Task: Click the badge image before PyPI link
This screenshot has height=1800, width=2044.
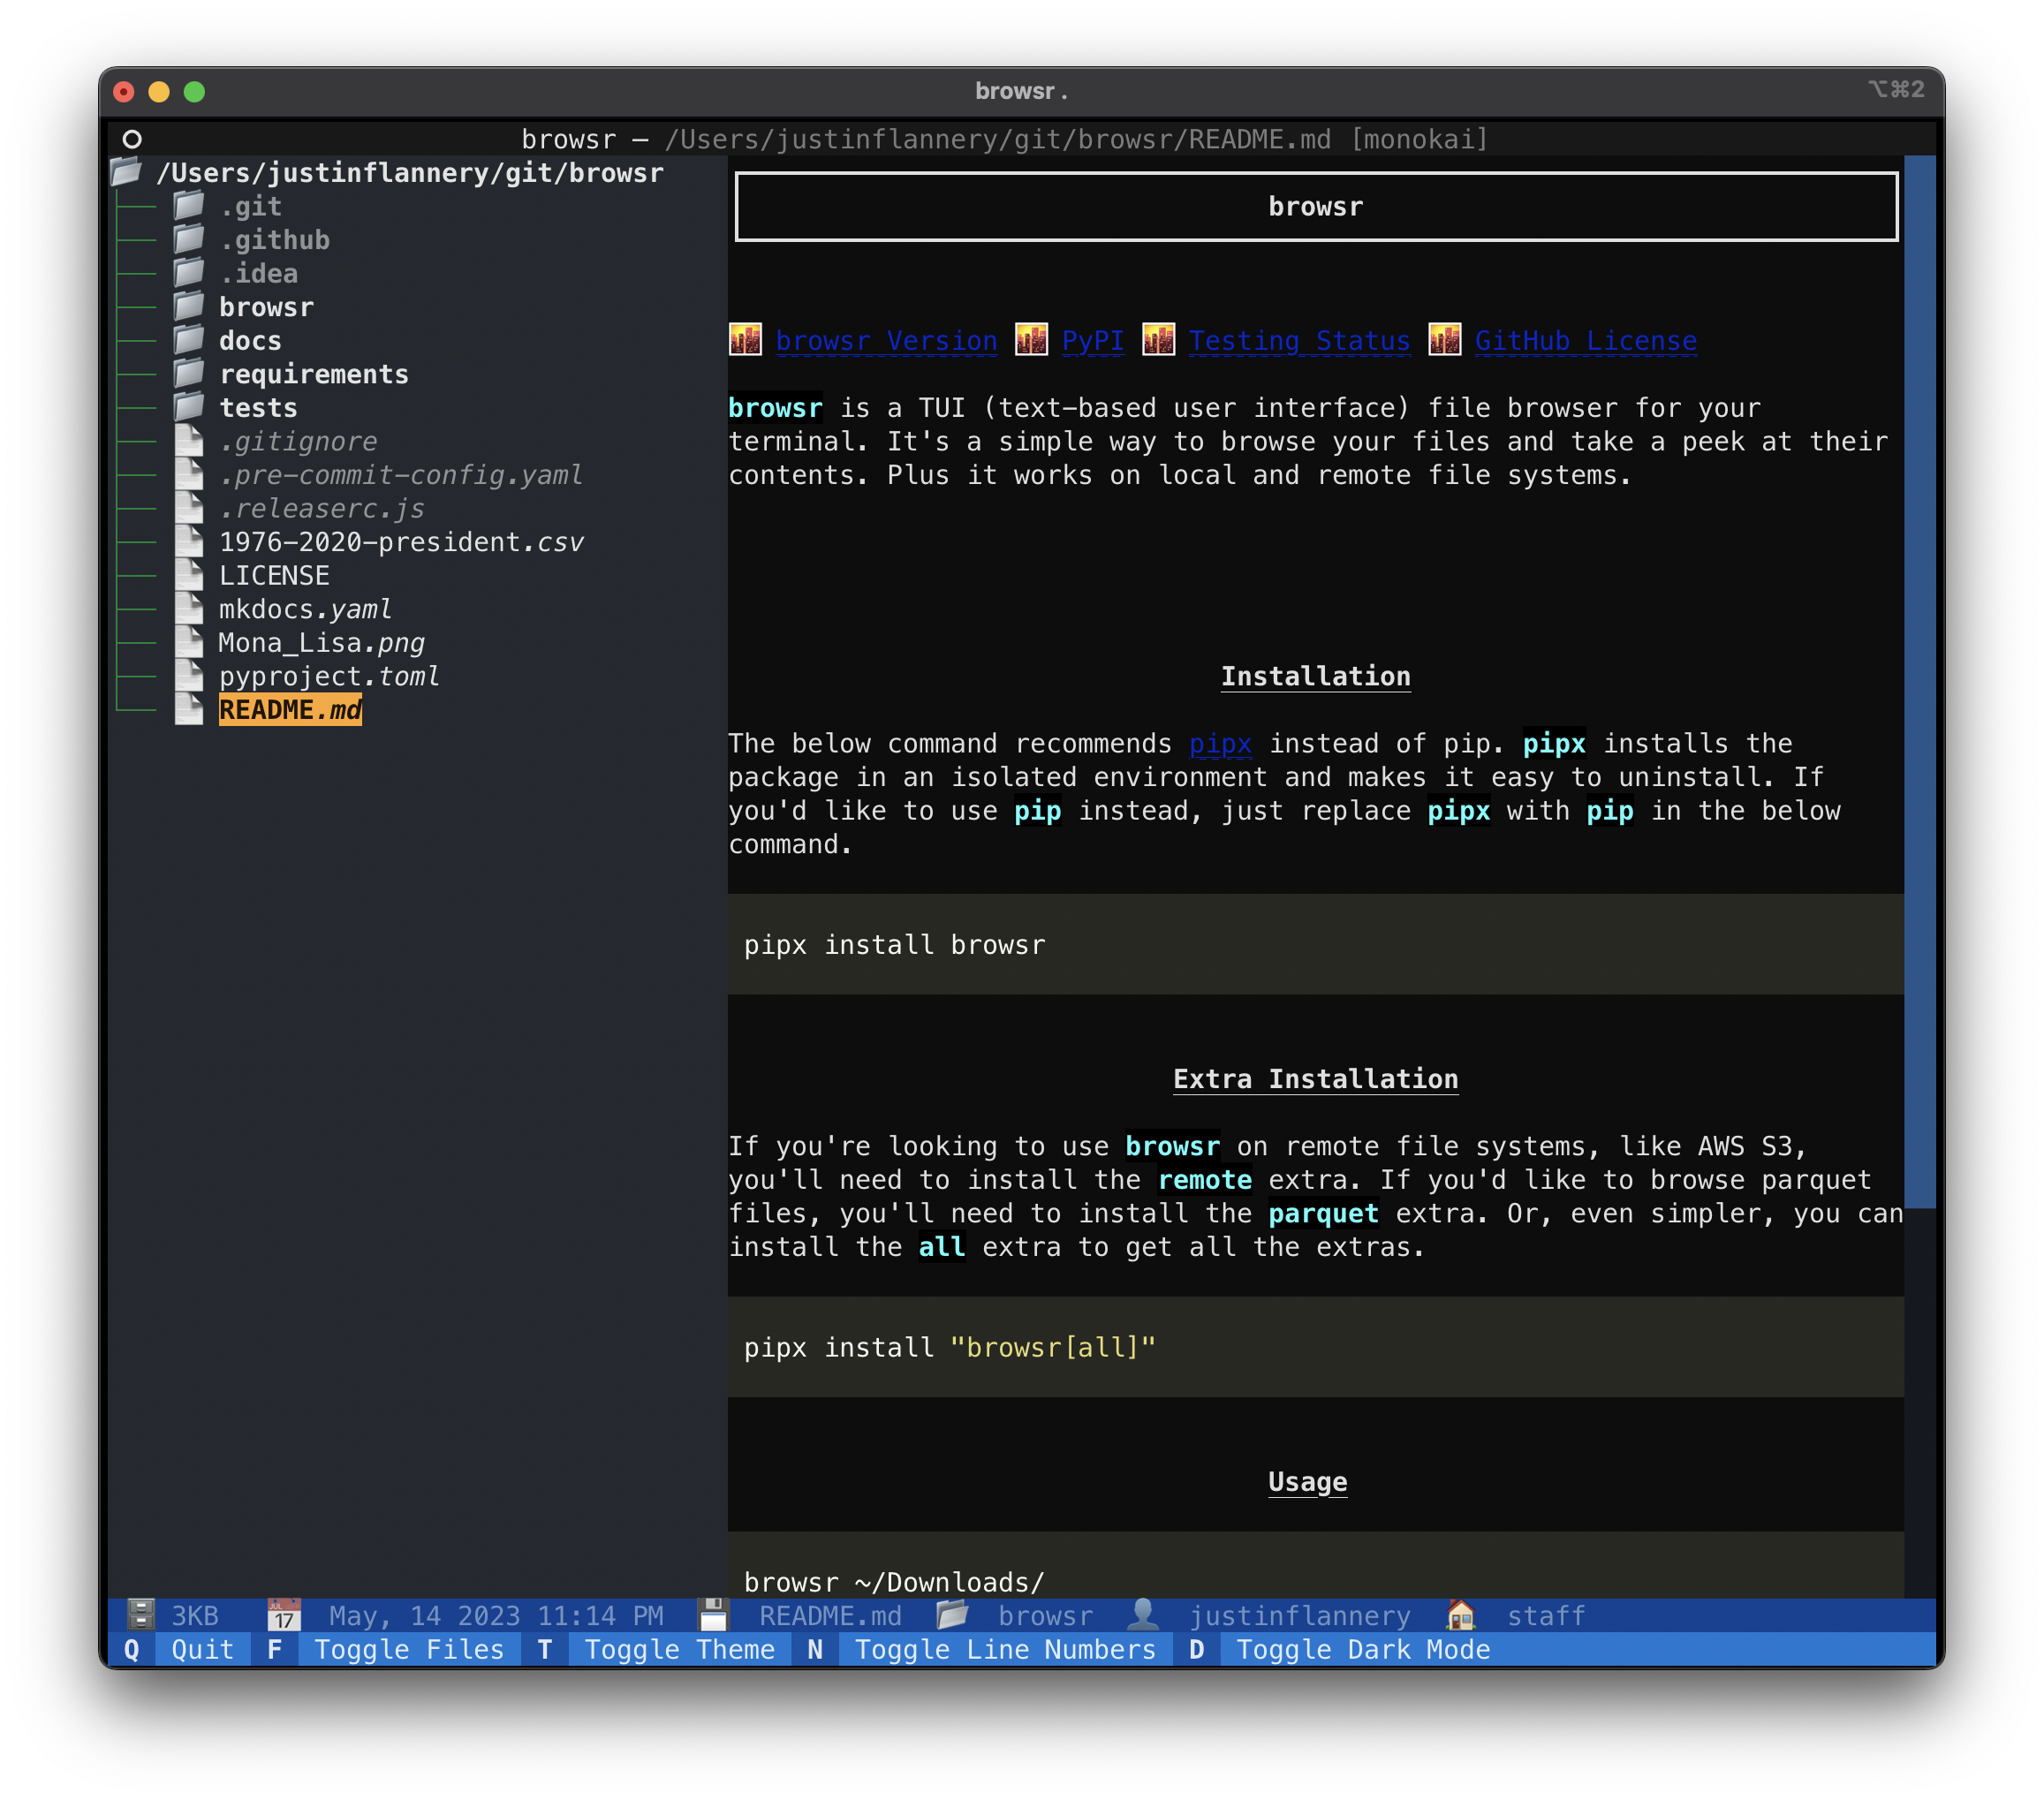Action: 1031,340
